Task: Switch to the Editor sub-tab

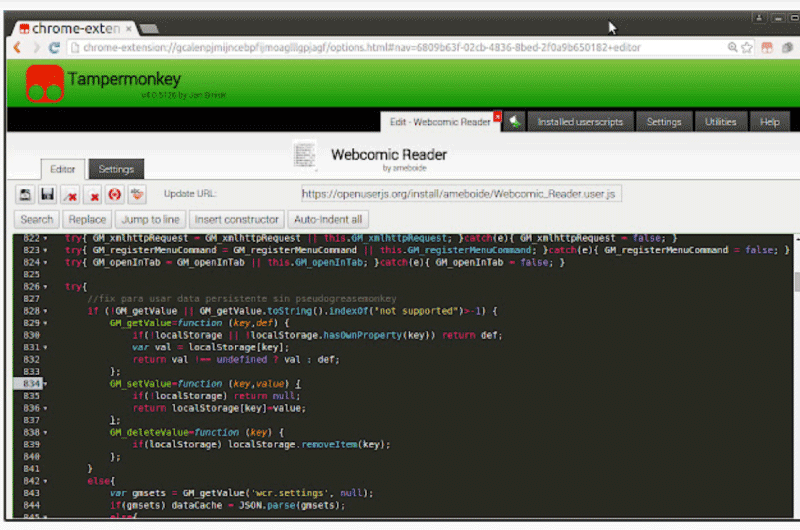Action: pyautogui.click(x=63, y=169)
